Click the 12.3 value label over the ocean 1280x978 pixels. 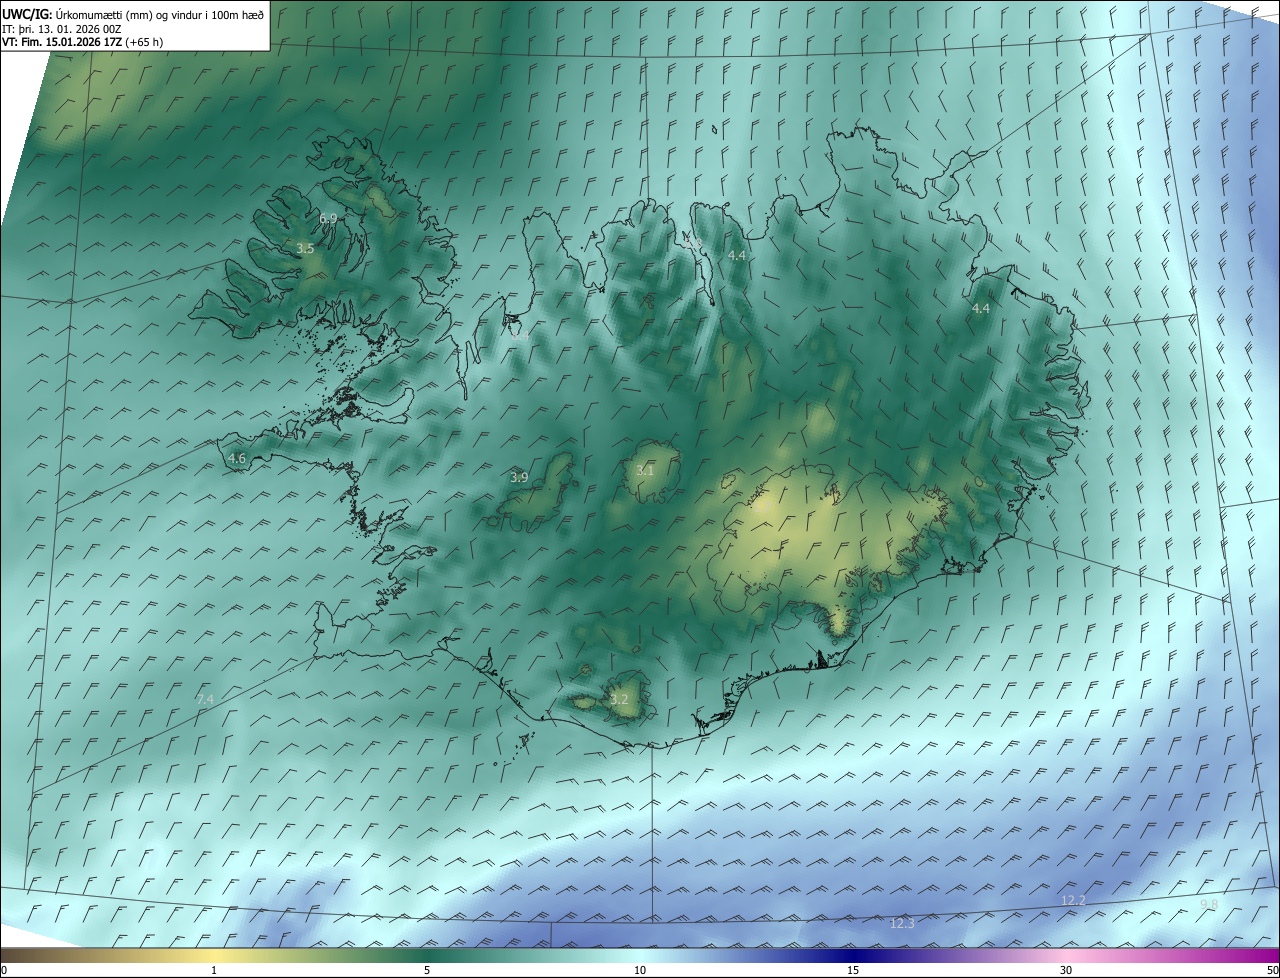pos(902,923)
